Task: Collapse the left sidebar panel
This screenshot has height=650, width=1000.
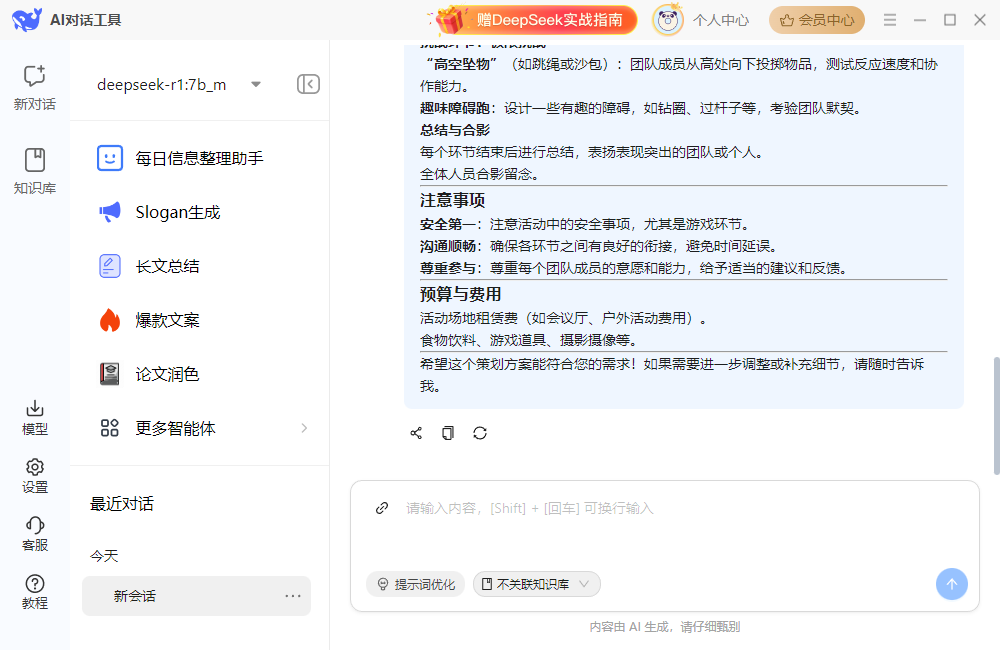Action: pos(308,84)
